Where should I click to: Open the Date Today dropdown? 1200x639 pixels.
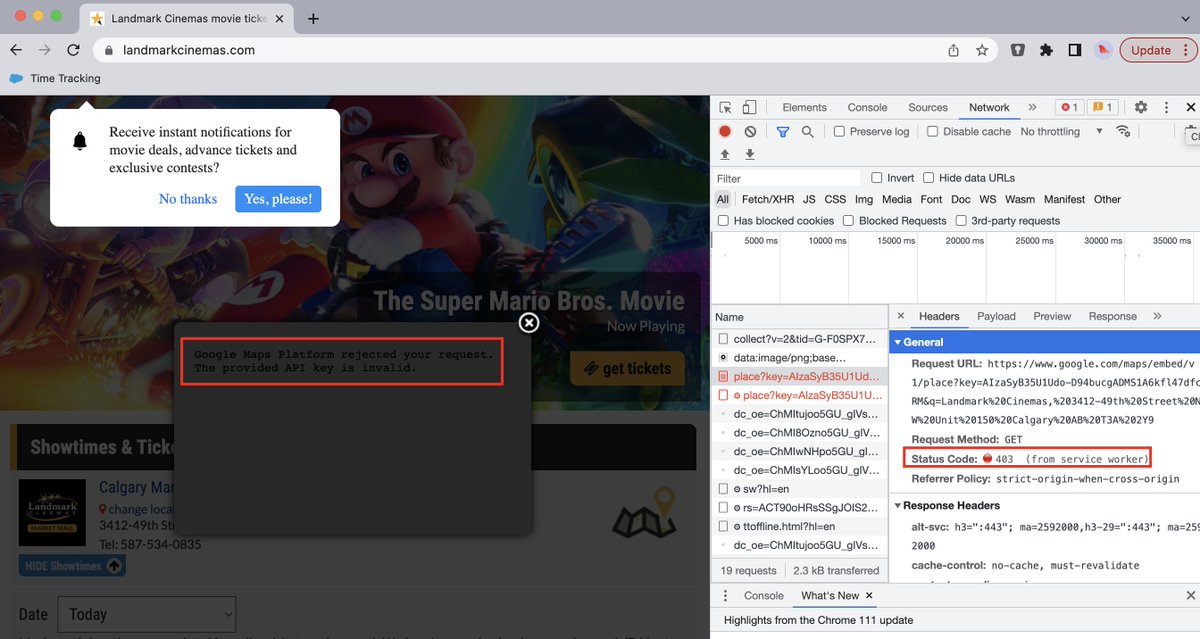(147, 614)
